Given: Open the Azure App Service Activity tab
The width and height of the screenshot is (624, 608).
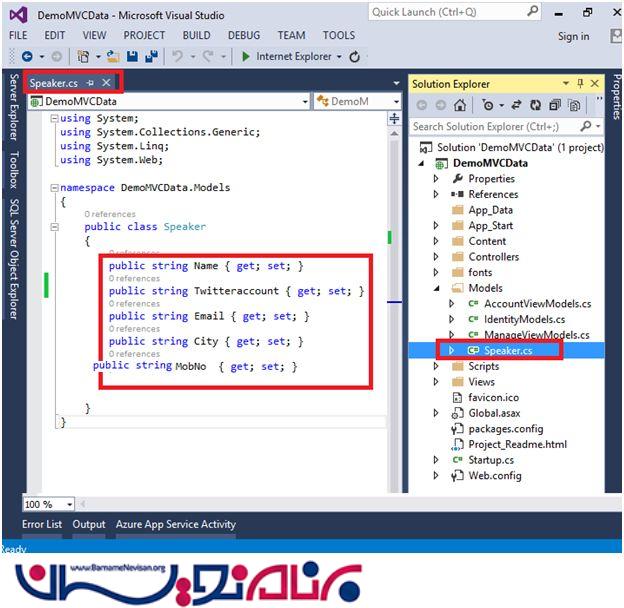Looking at the screenshot, I should tap(175, 524).
